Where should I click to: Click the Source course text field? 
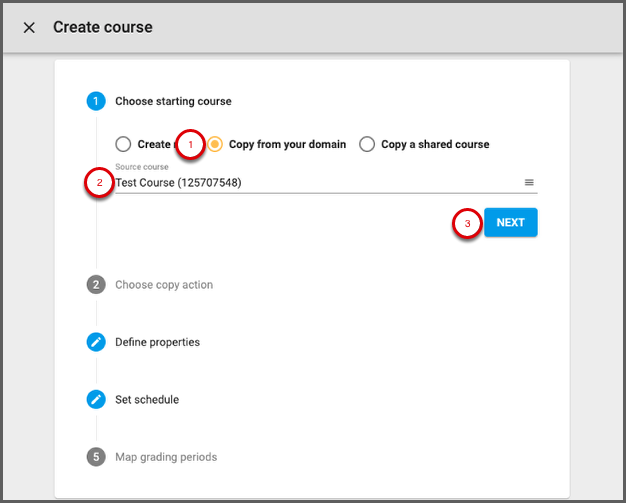click(x=310, y=183)
